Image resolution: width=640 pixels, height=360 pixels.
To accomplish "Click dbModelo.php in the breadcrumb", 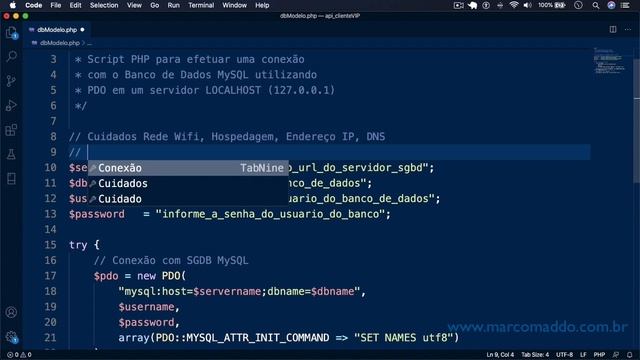I will click(x=60, y=43).
